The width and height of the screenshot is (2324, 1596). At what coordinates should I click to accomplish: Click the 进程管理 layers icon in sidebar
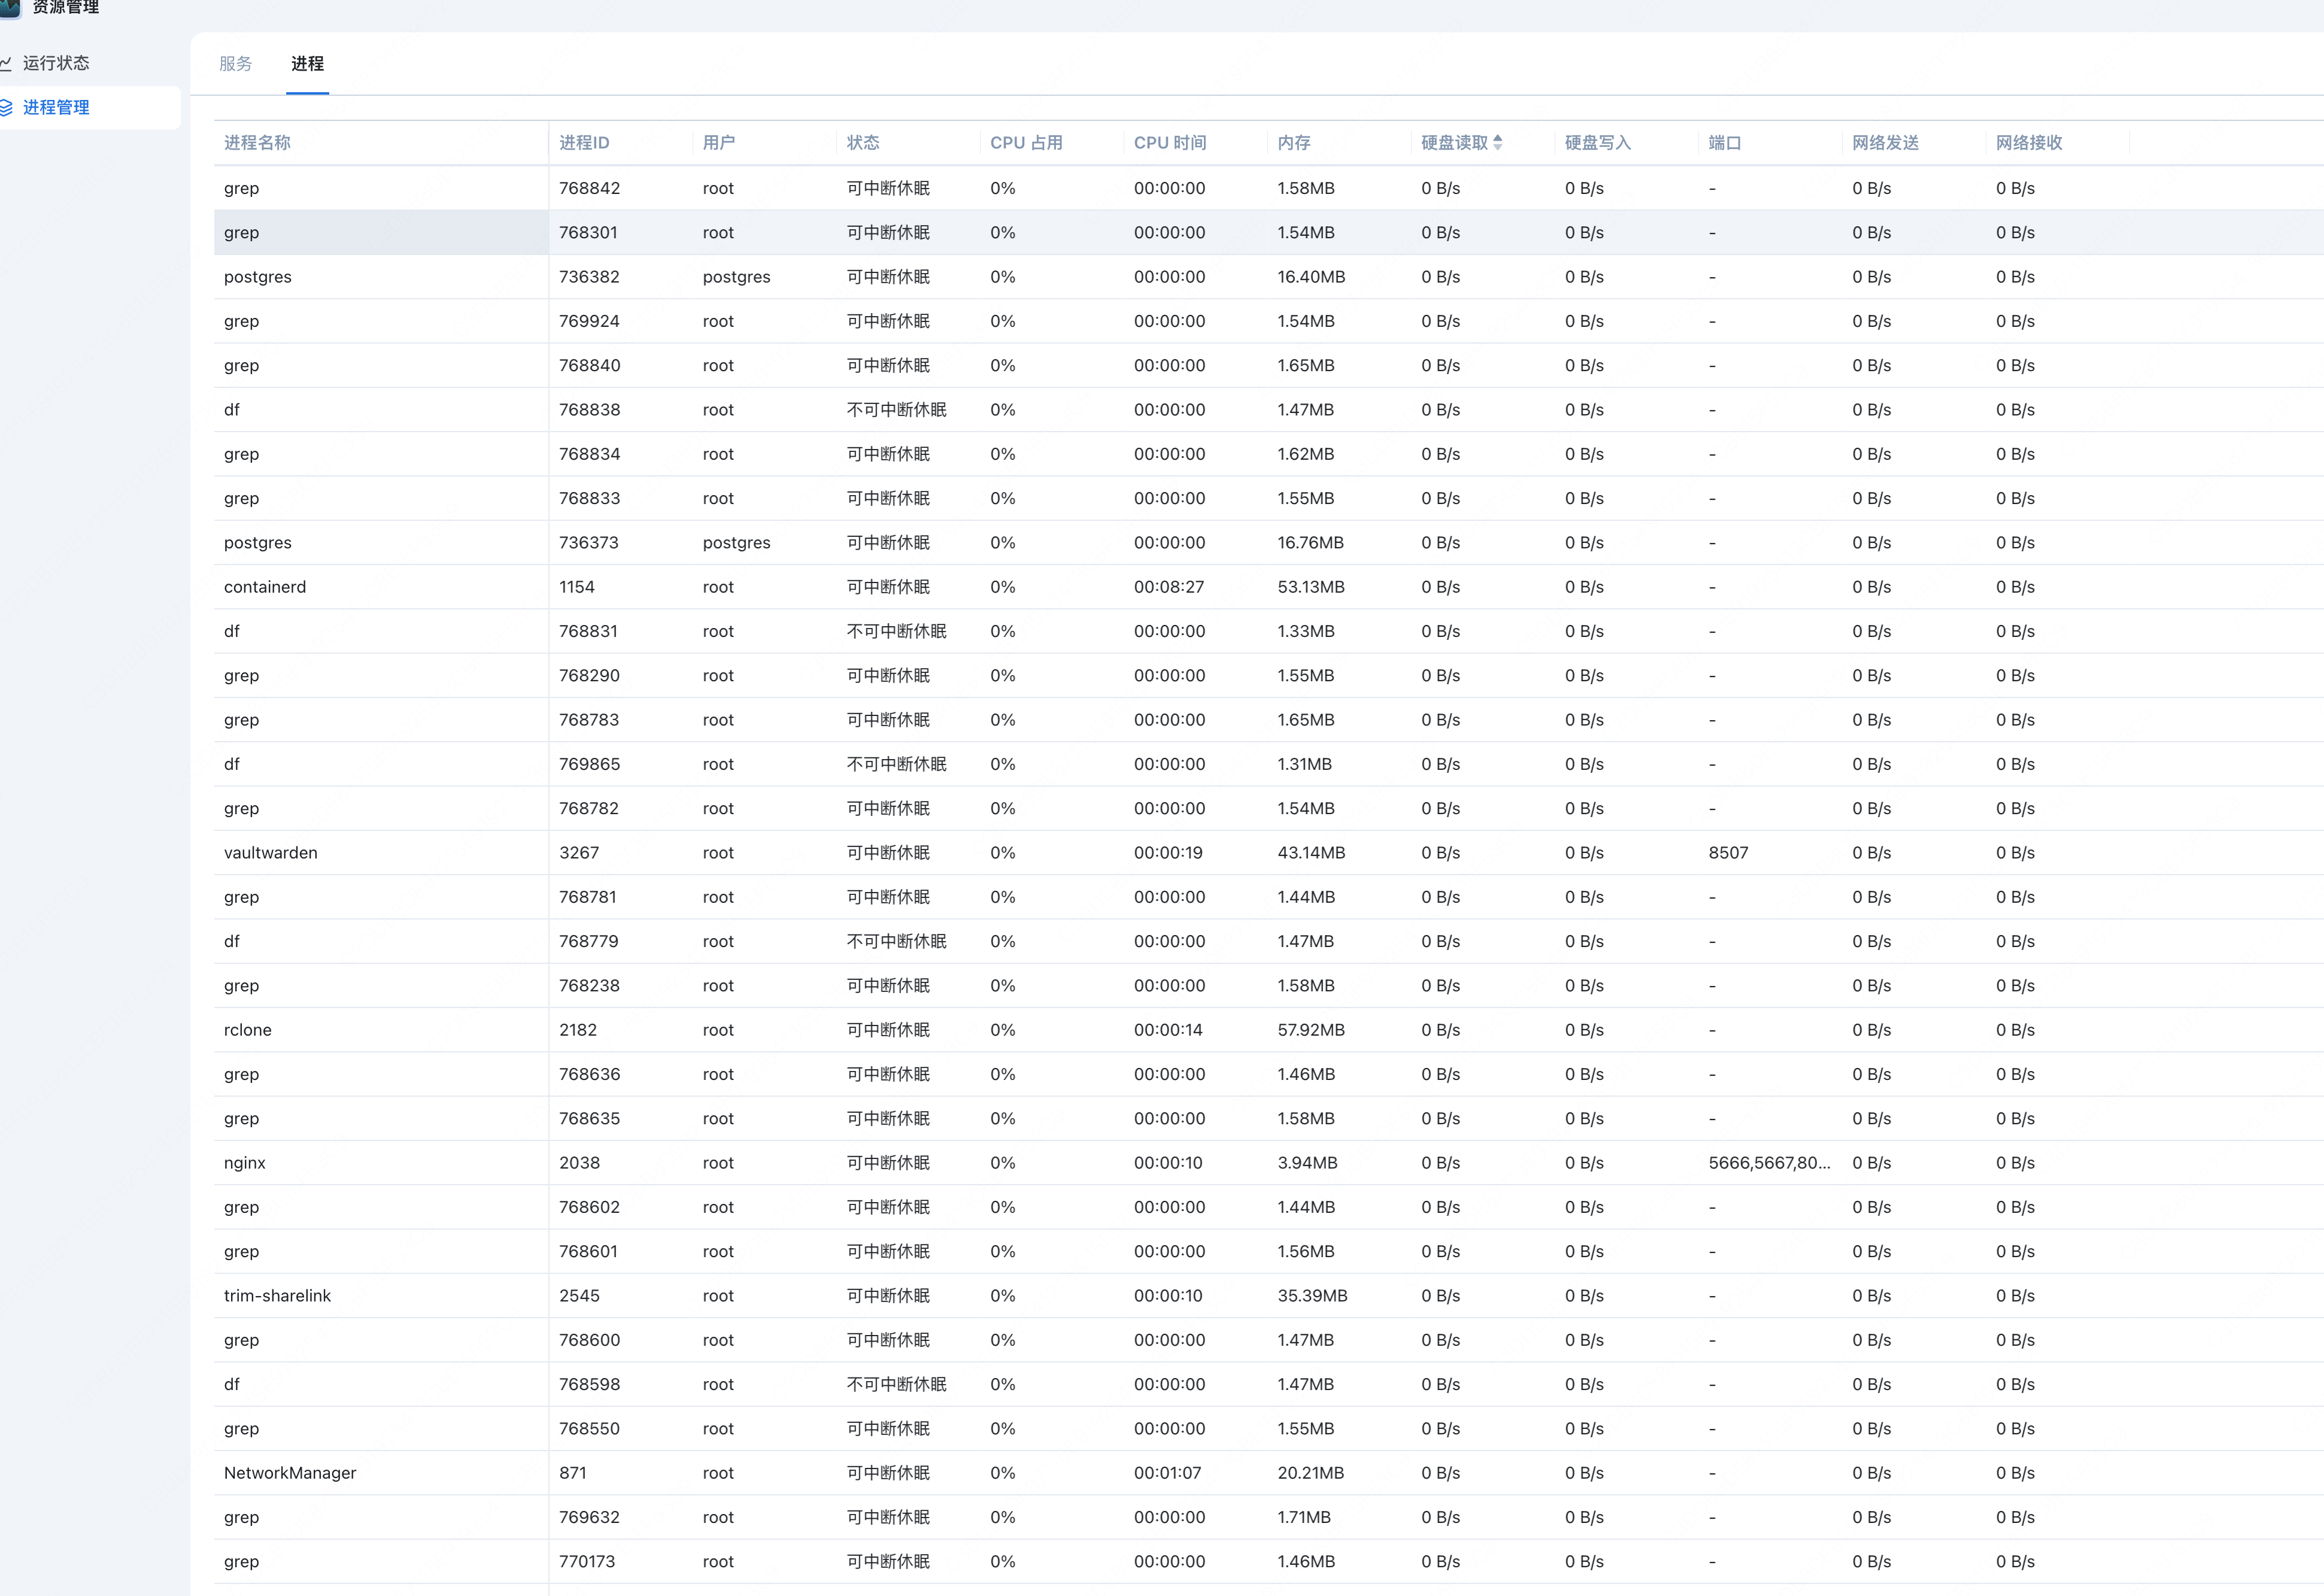[5, 107]
